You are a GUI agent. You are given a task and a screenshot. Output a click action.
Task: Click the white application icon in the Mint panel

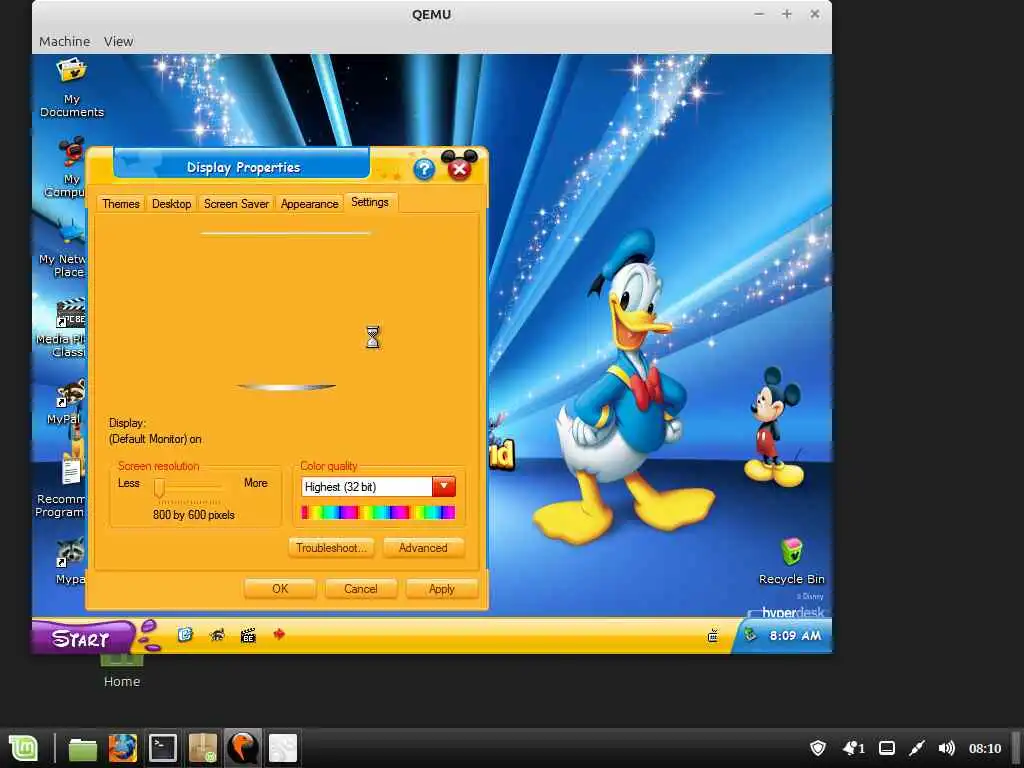[283, 748]
